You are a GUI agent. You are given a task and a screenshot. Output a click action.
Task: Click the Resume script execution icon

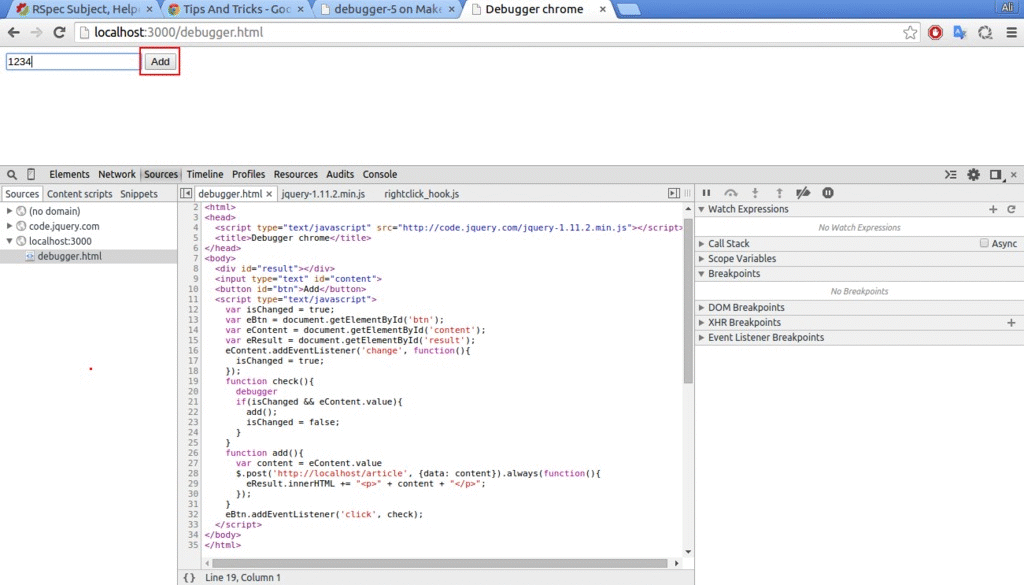(707, 192)
